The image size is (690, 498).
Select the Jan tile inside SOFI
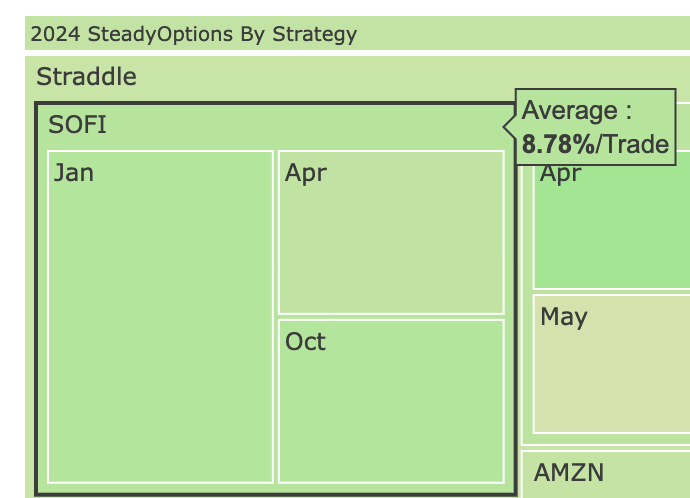coord(160,317)
